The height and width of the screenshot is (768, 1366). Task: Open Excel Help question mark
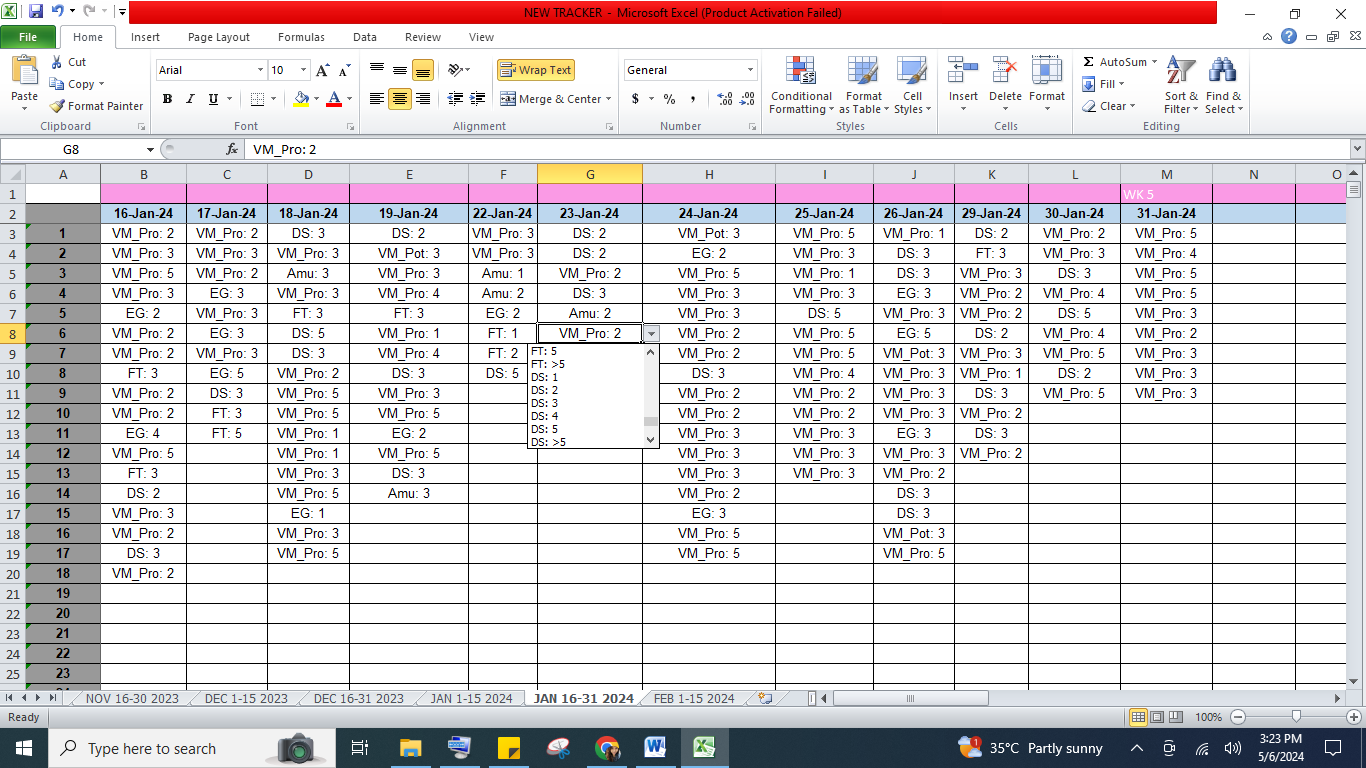pos(1289,37)
